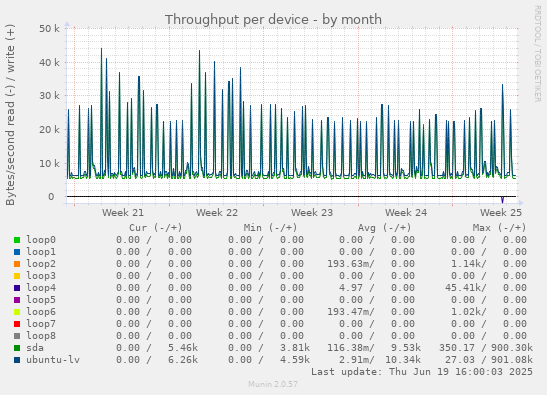
Task: Click the ubuntu-lv navy legend swatch
Action: [17, 360]
